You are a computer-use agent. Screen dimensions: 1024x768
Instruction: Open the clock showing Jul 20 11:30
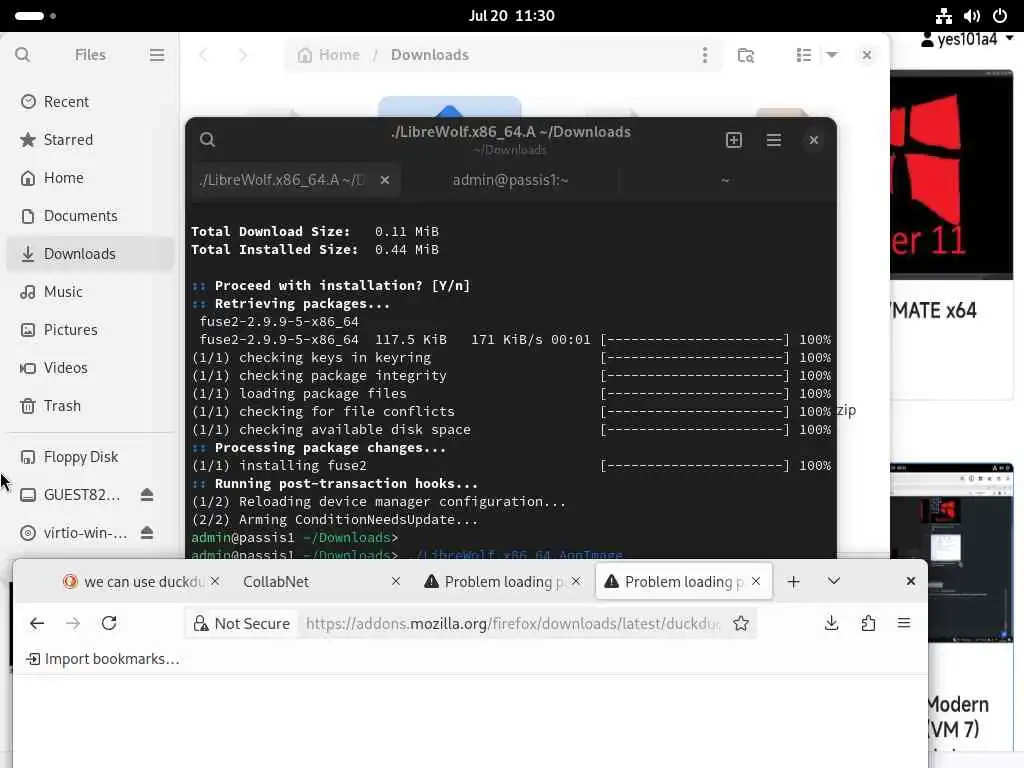point(511,16)
